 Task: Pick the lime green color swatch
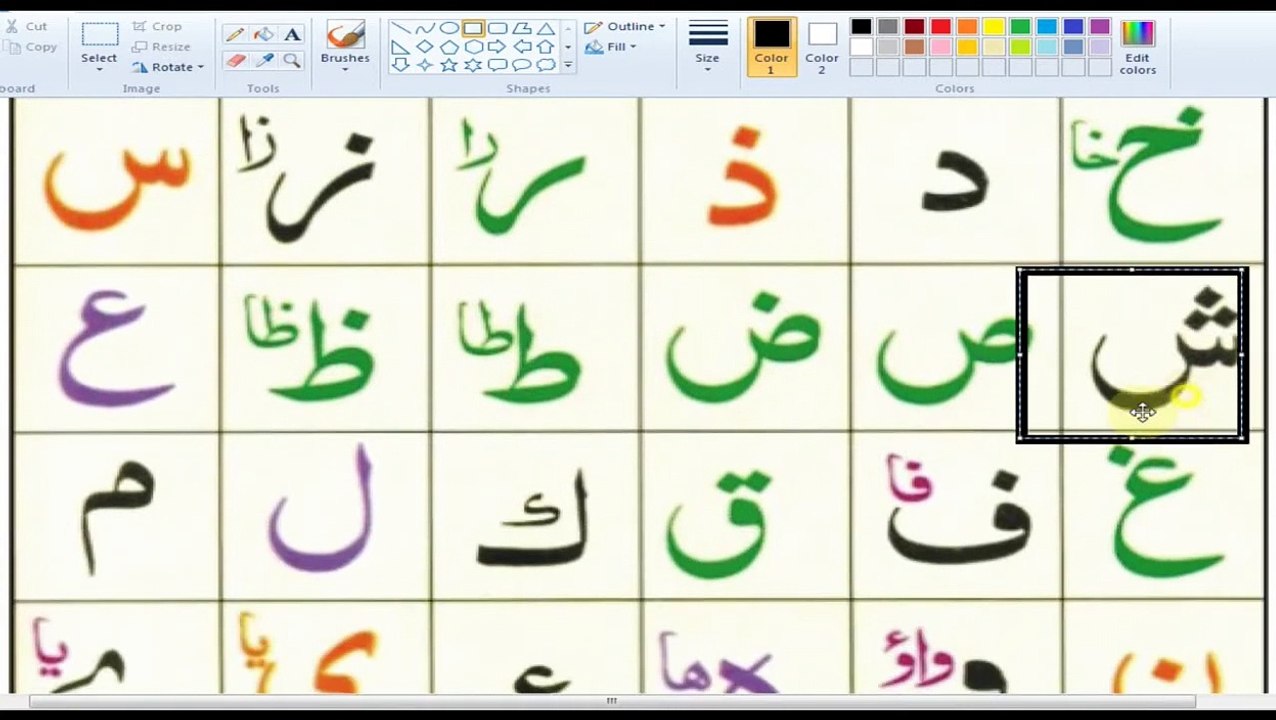pyautogui.click(x=1020, y=47)
